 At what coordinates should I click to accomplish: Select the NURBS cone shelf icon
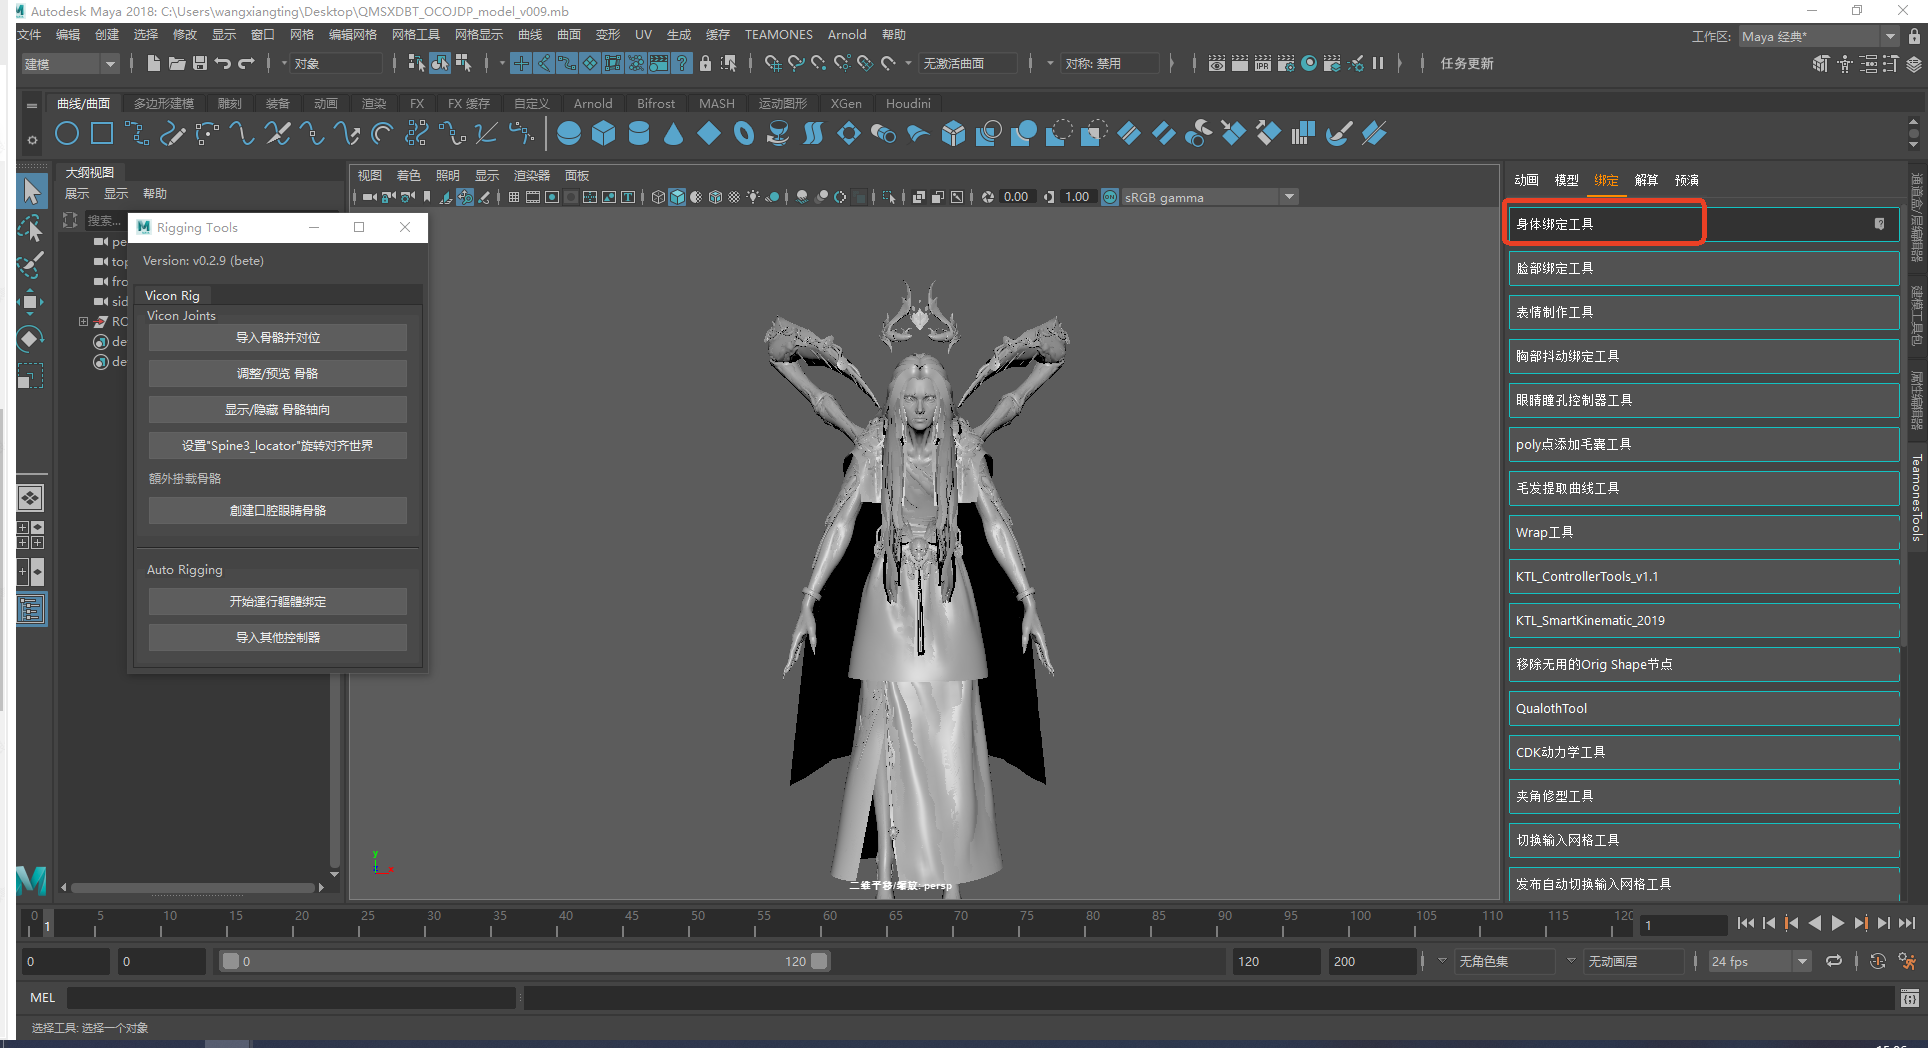673,134
